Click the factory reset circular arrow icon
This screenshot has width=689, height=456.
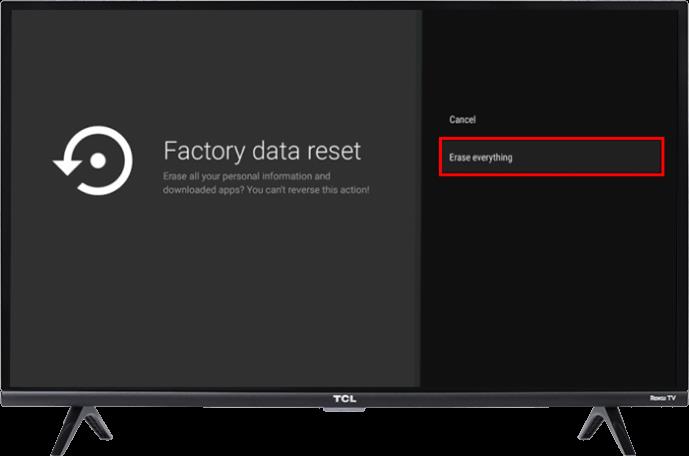tap(94, 160)
